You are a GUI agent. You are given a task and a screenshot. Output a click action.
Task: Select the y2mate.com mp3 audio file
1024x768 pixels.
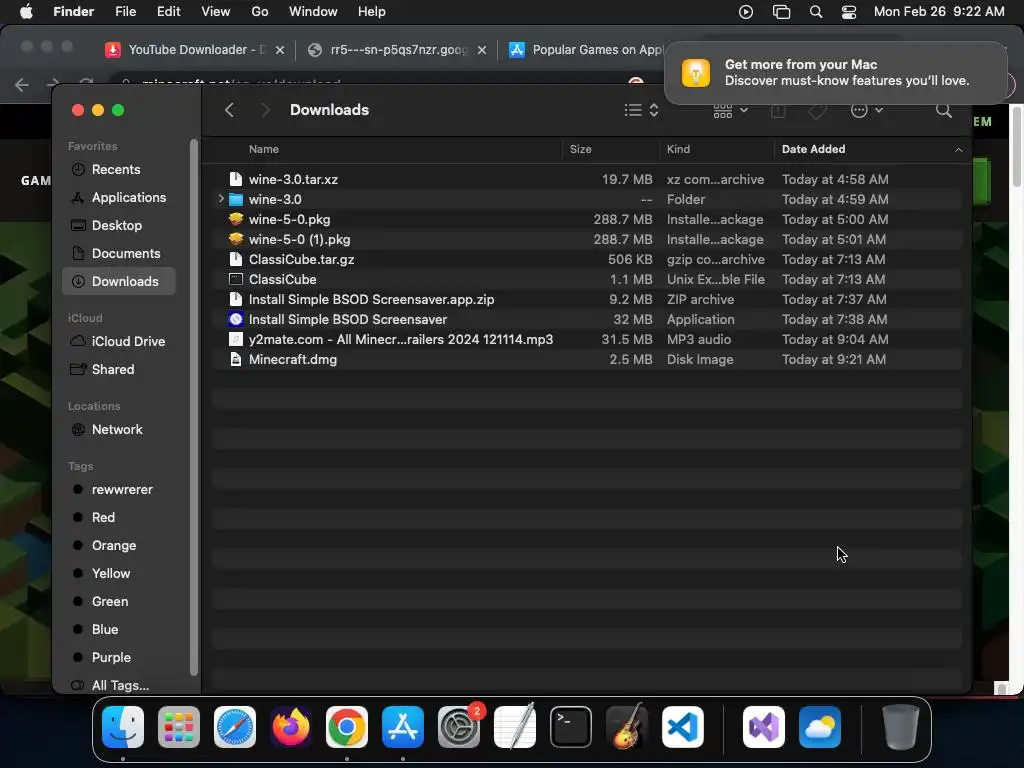tap(587, 339)
